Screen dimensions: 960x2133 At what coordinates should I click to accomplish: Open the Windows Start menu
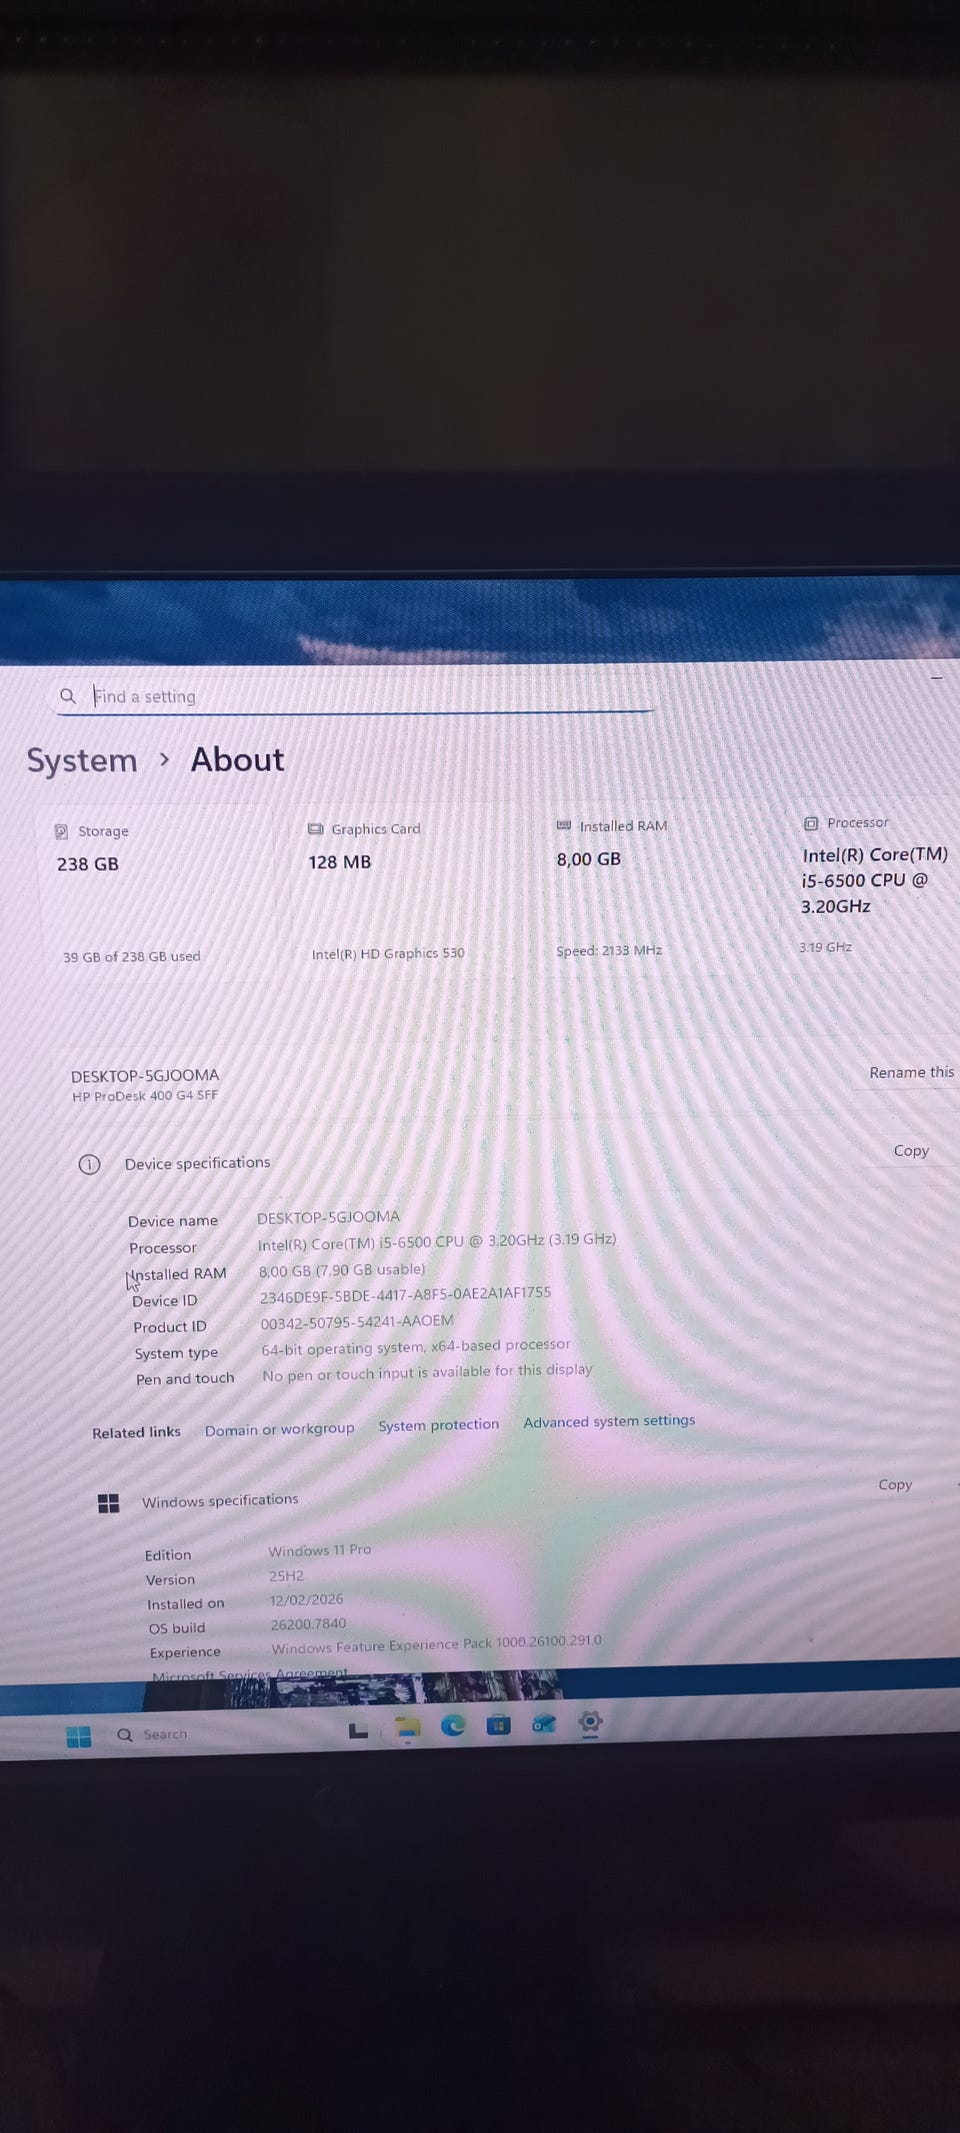click(x=78, y=1737)
